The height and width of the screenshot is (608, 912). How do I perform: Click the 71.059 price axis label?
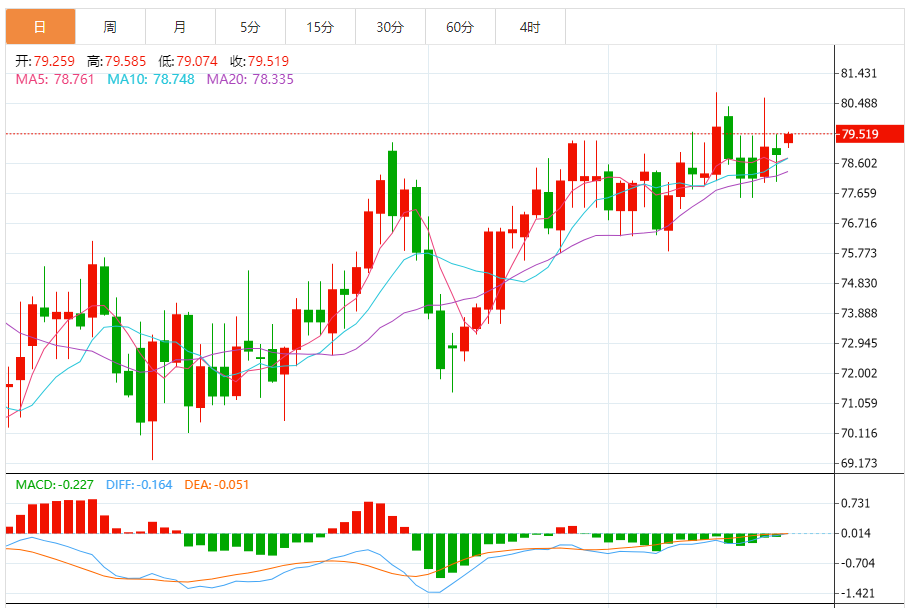(859, 403)
